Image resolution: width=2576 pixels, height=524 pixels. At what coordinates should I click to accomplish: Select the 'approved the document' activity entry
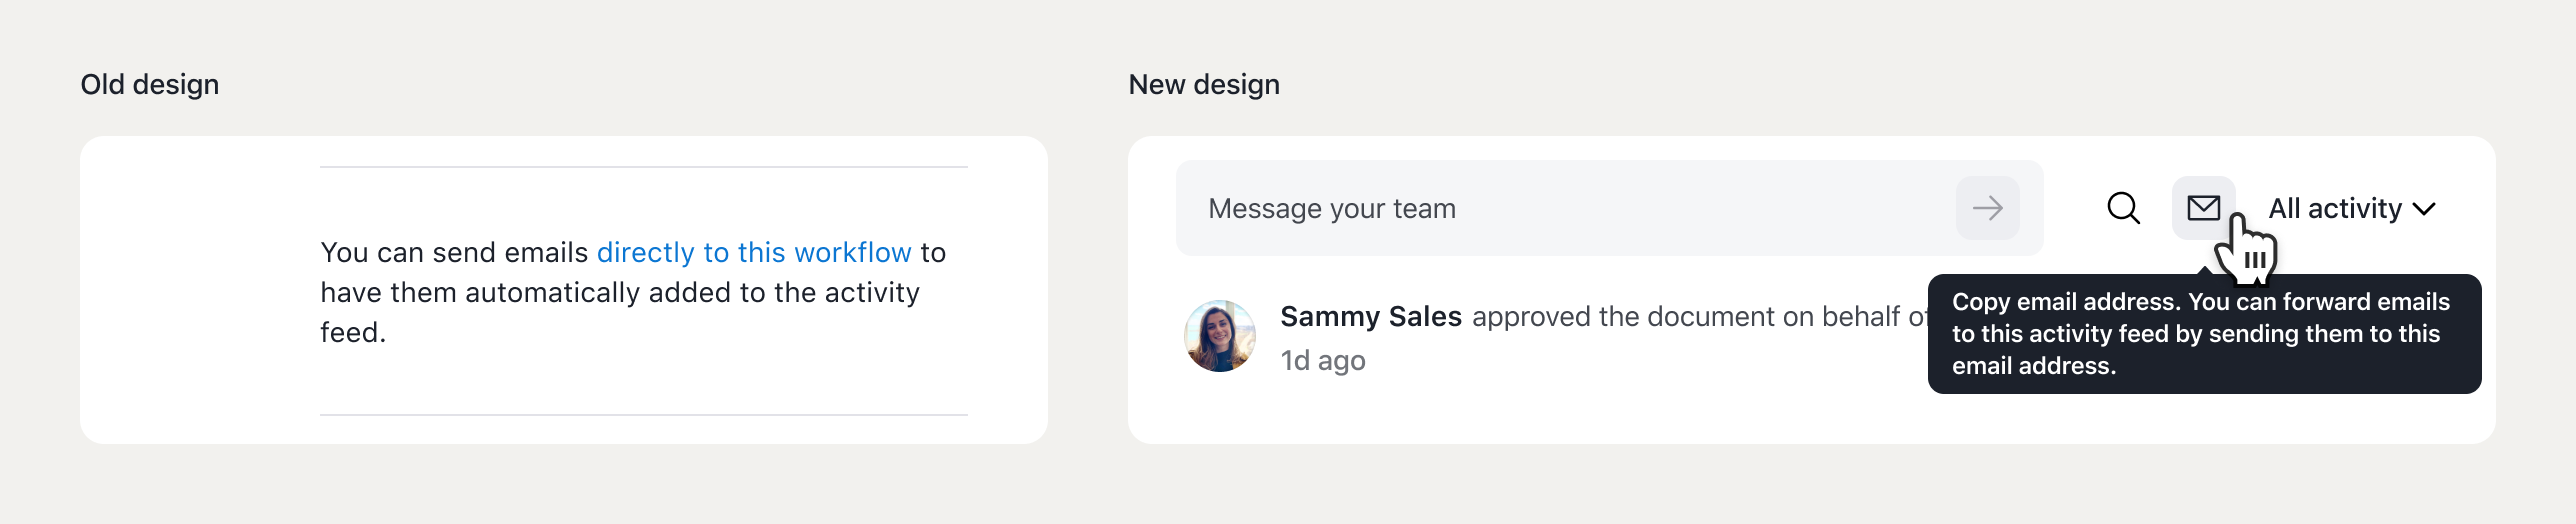click(x=1605, y=316)
